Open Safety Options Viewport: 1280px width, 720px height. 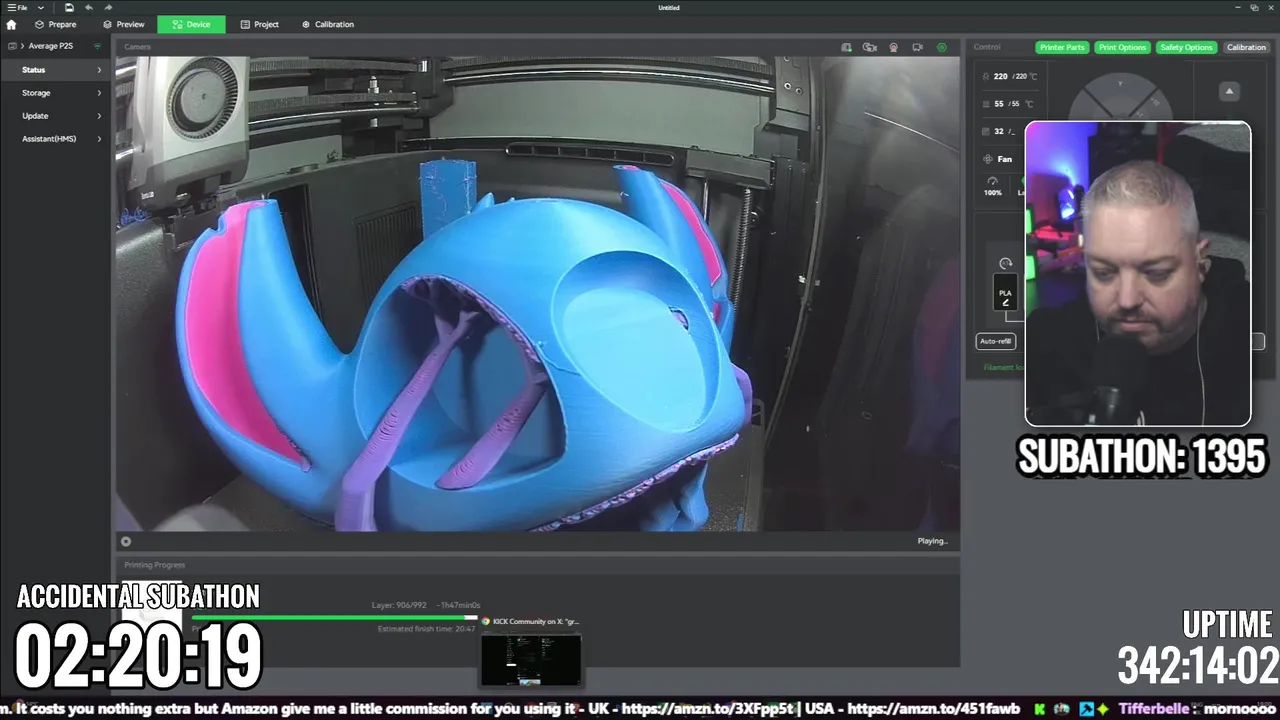[x=1186, y=47]
